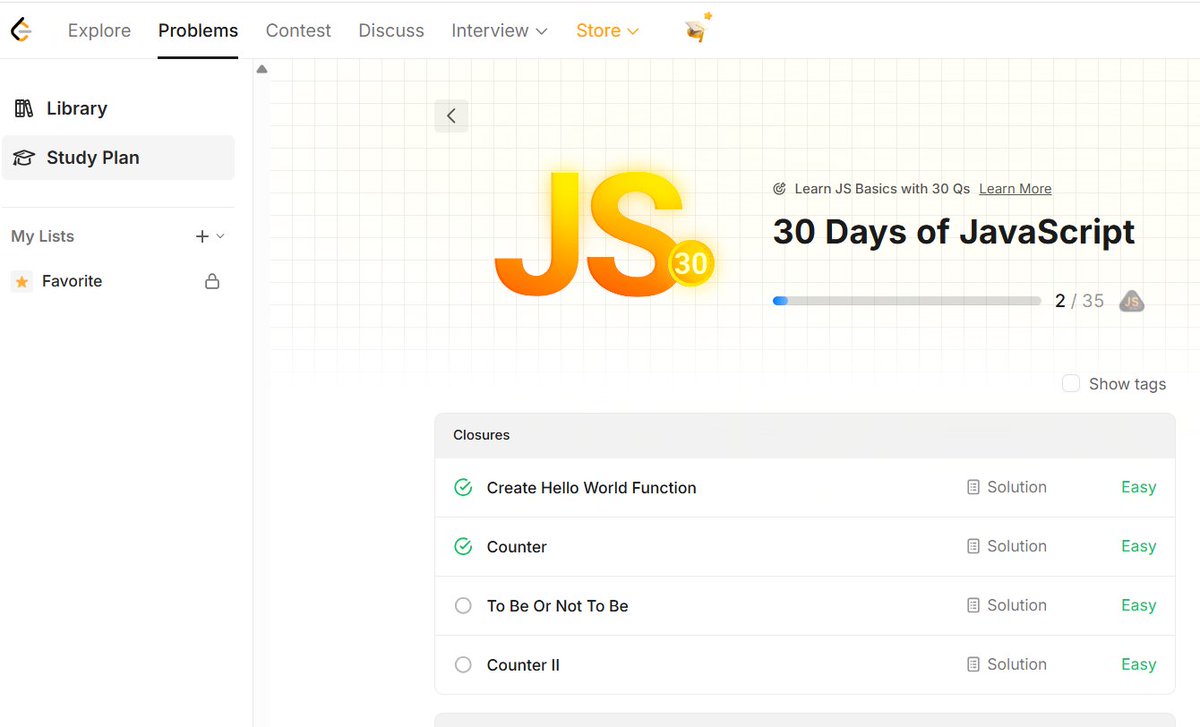
Task: Click the To Be Or Not To Be status circle
Action: (463, 606)
